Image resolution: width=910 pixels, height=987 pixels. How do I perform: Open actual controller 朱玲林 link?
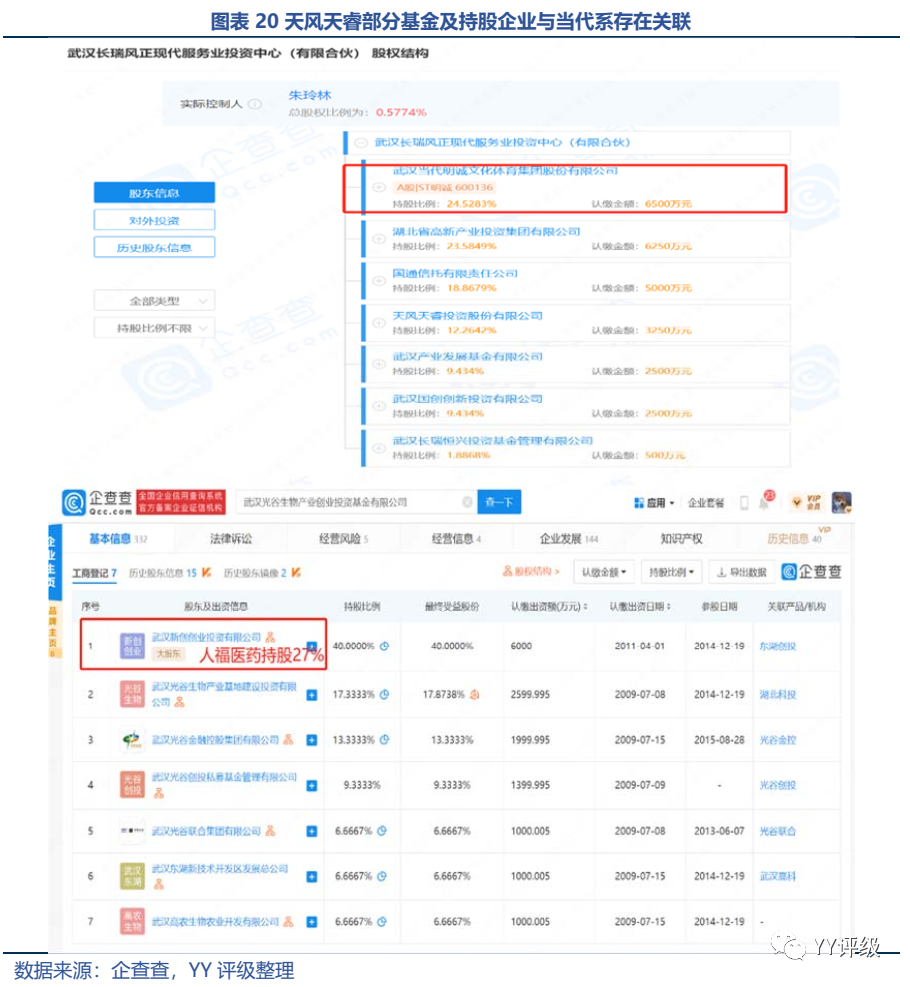(x=310, y=95)
